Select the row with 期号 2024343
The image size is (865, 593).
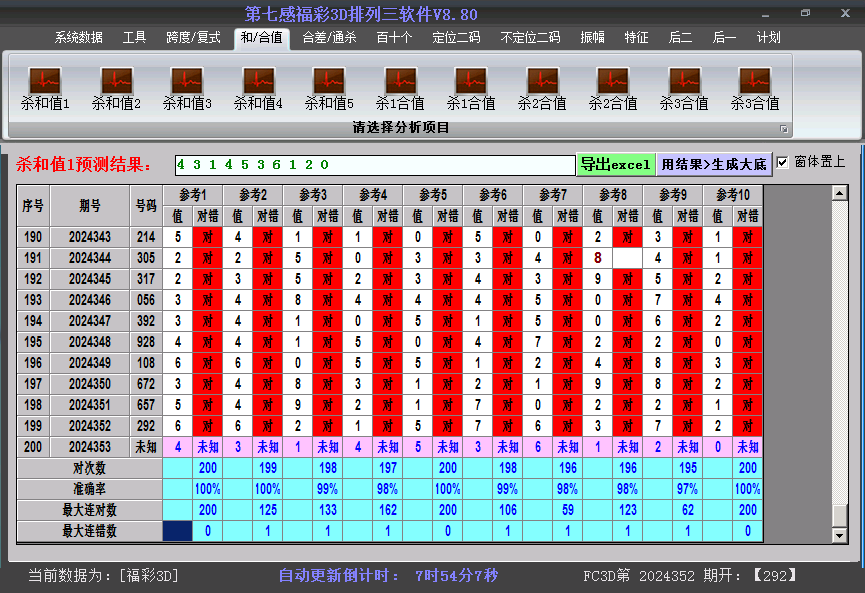[x=390, y=237]
